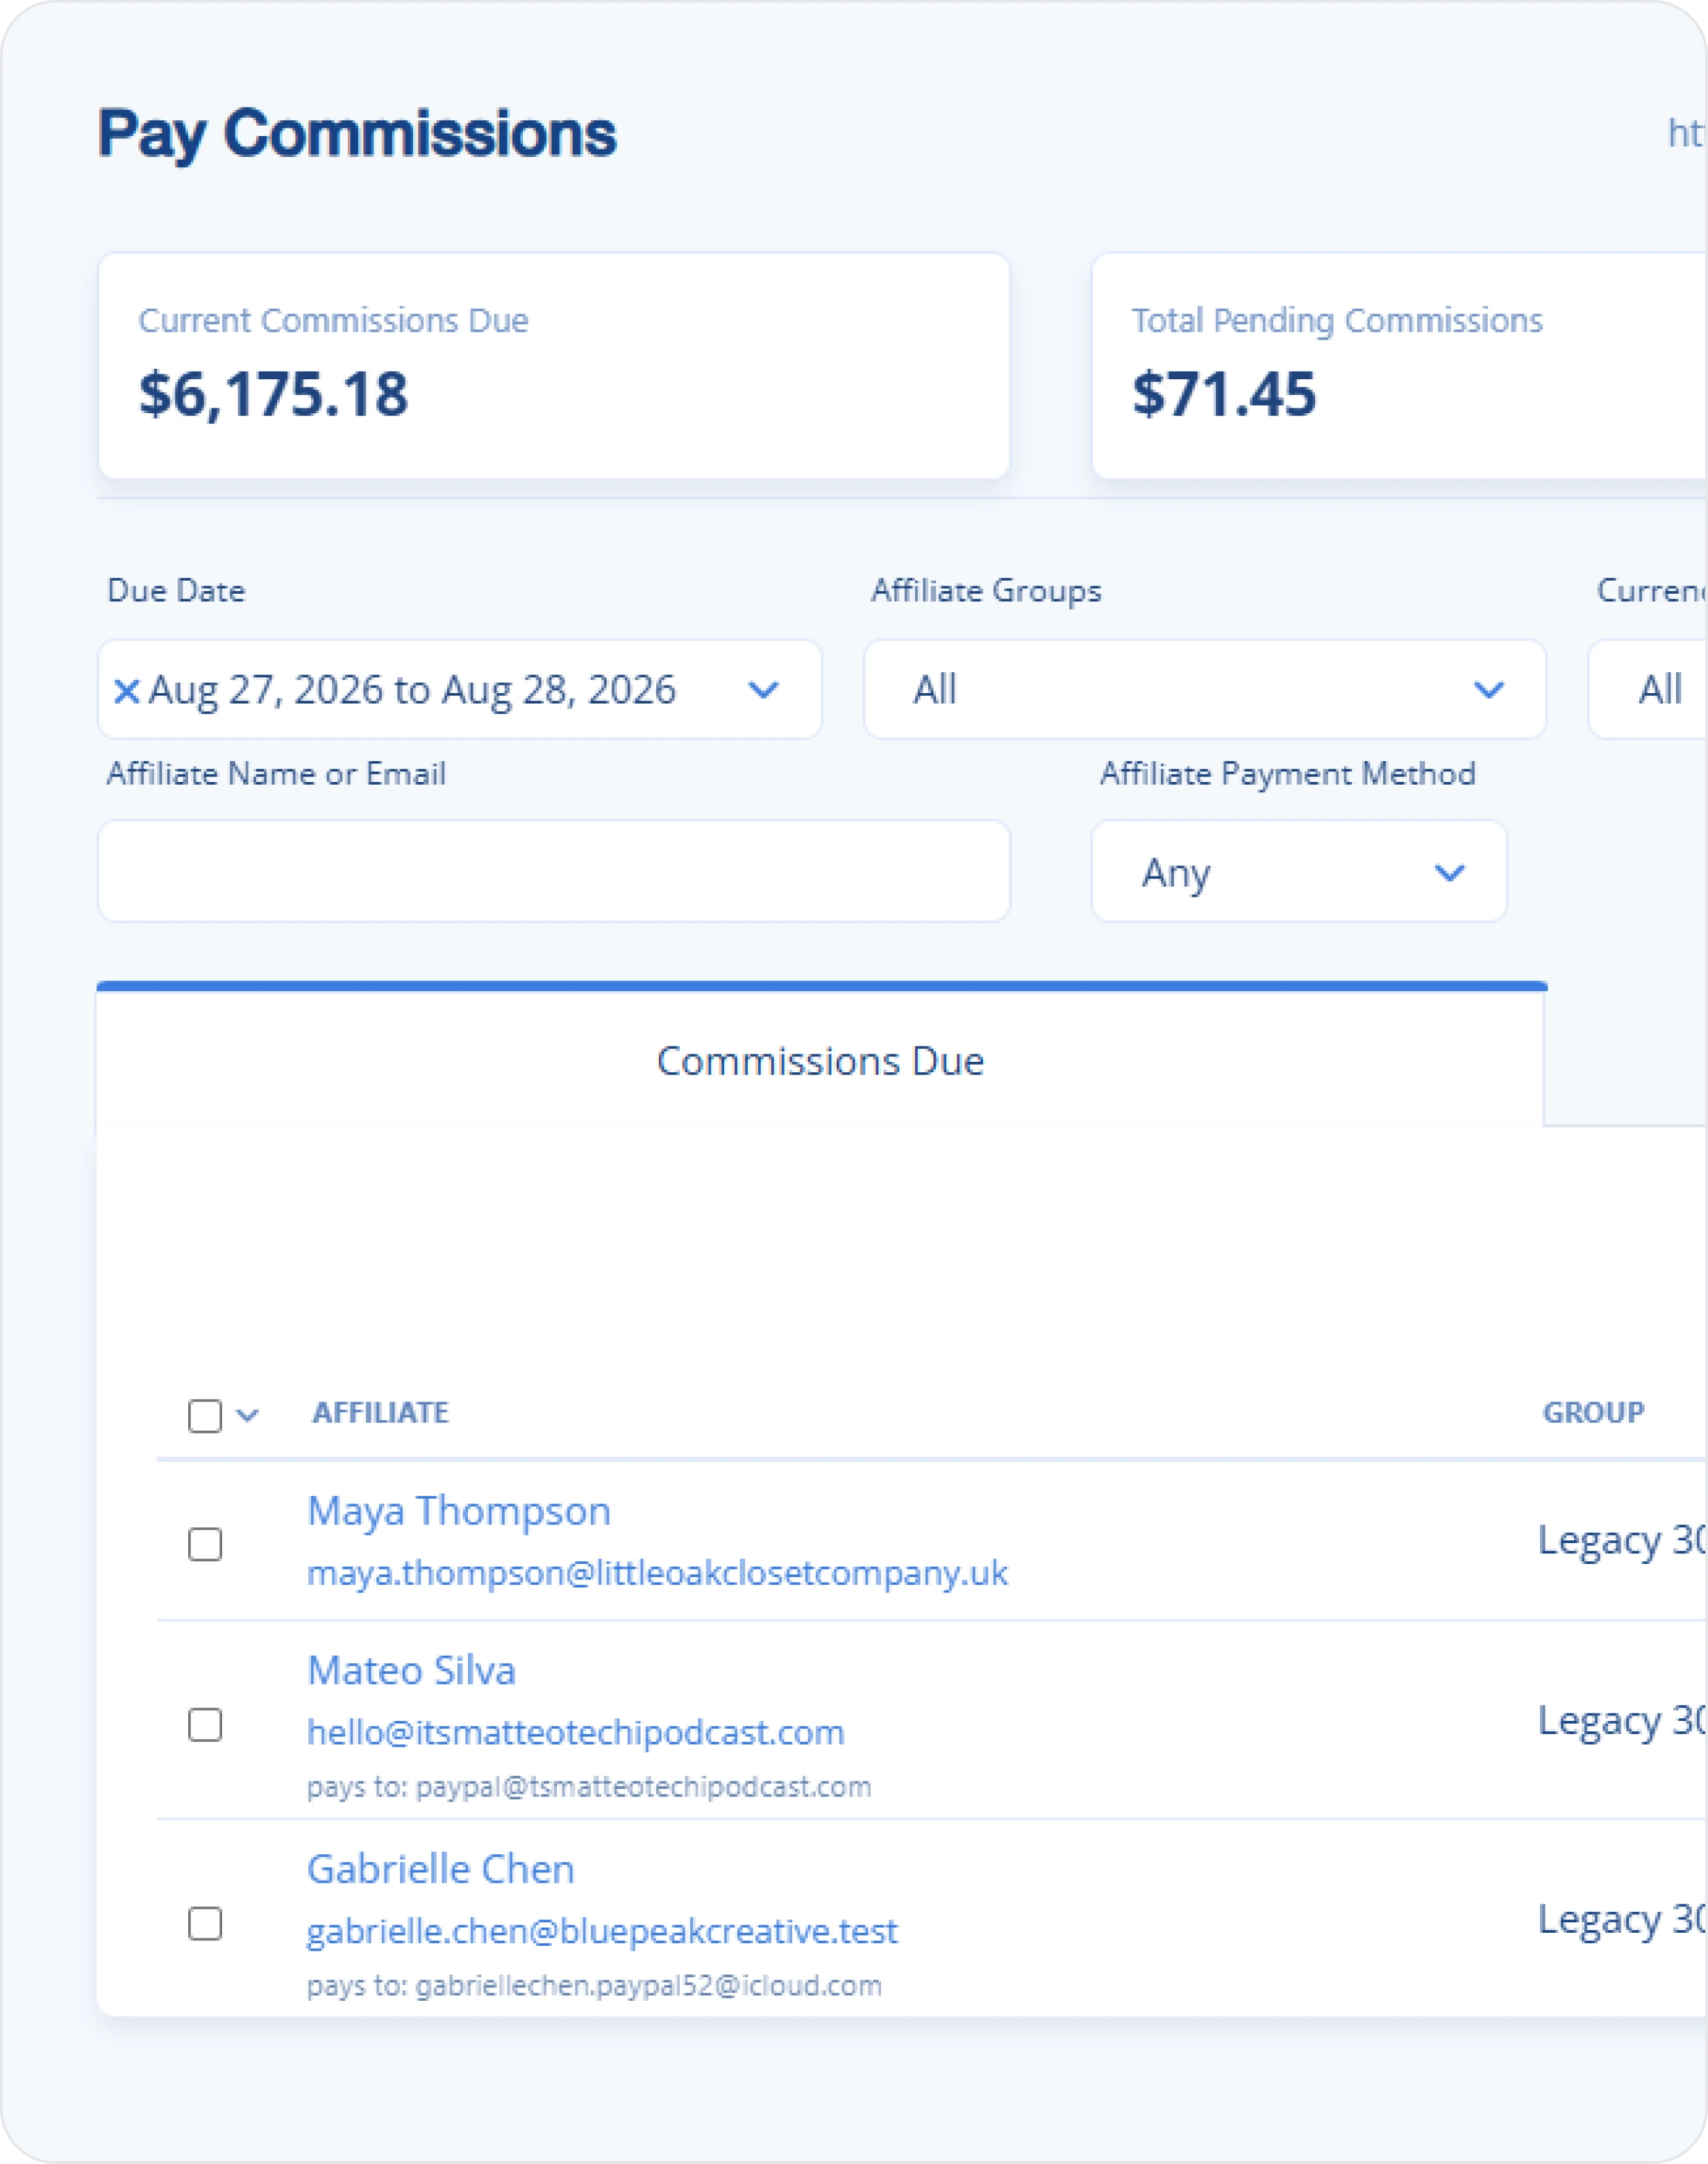This screenshot has height=2164, width=1708.
Task: Open the Affiliate Groups dropdown
Action: pos(1205,690)
